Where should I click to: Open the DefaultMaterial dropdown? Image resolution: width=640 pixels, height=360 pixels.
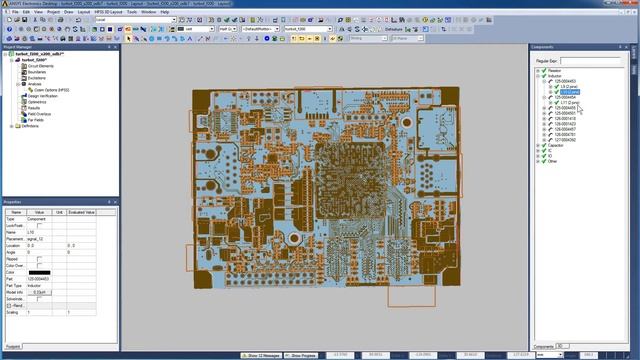click(x=277, y=29)
